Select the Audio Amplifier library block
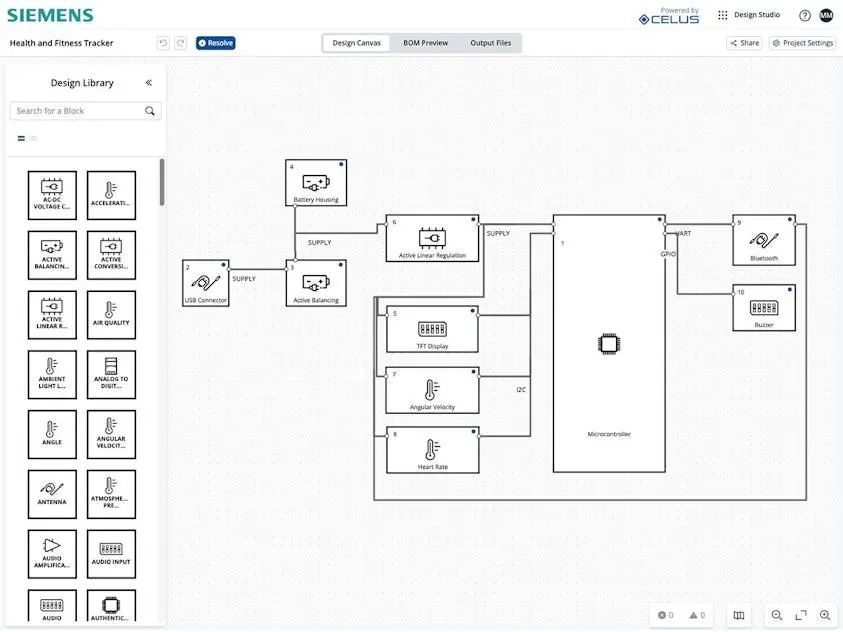This screenshot has width=843, height=632. click(x=52, y=554)
